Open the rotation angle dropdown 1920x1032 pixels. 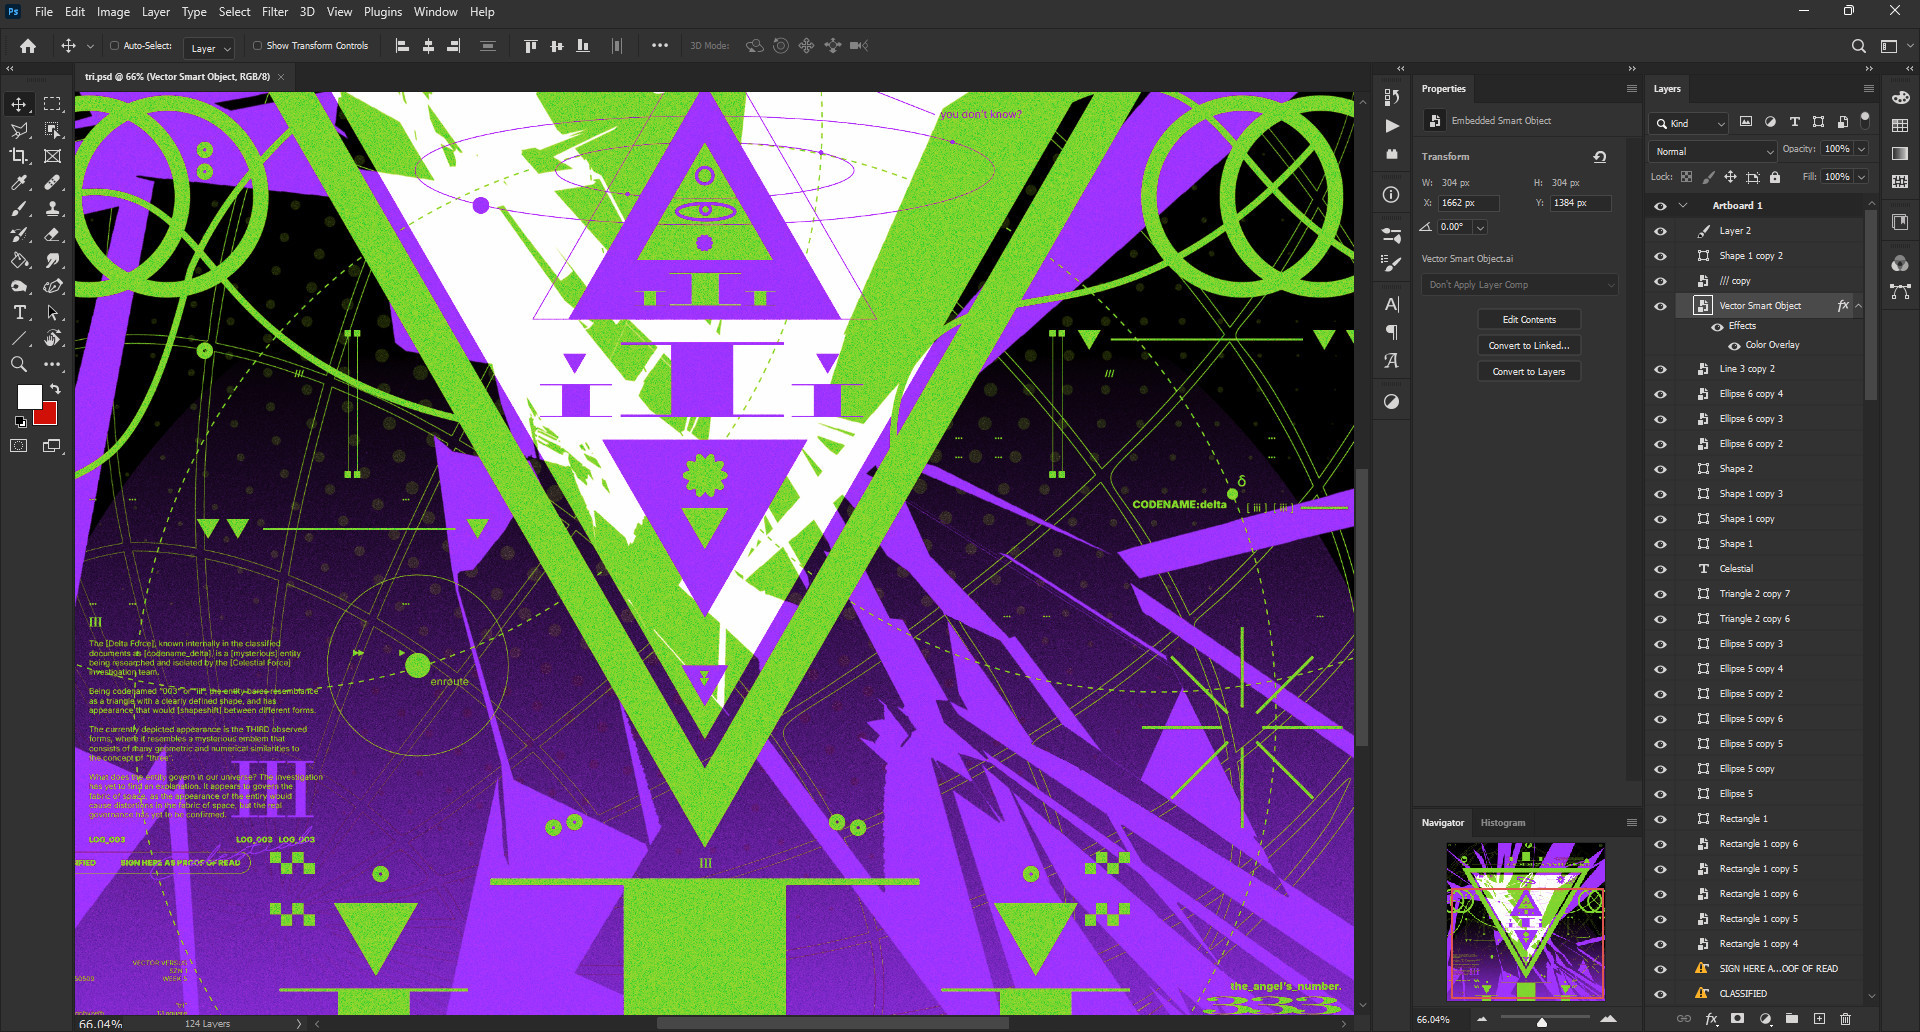1481,228
